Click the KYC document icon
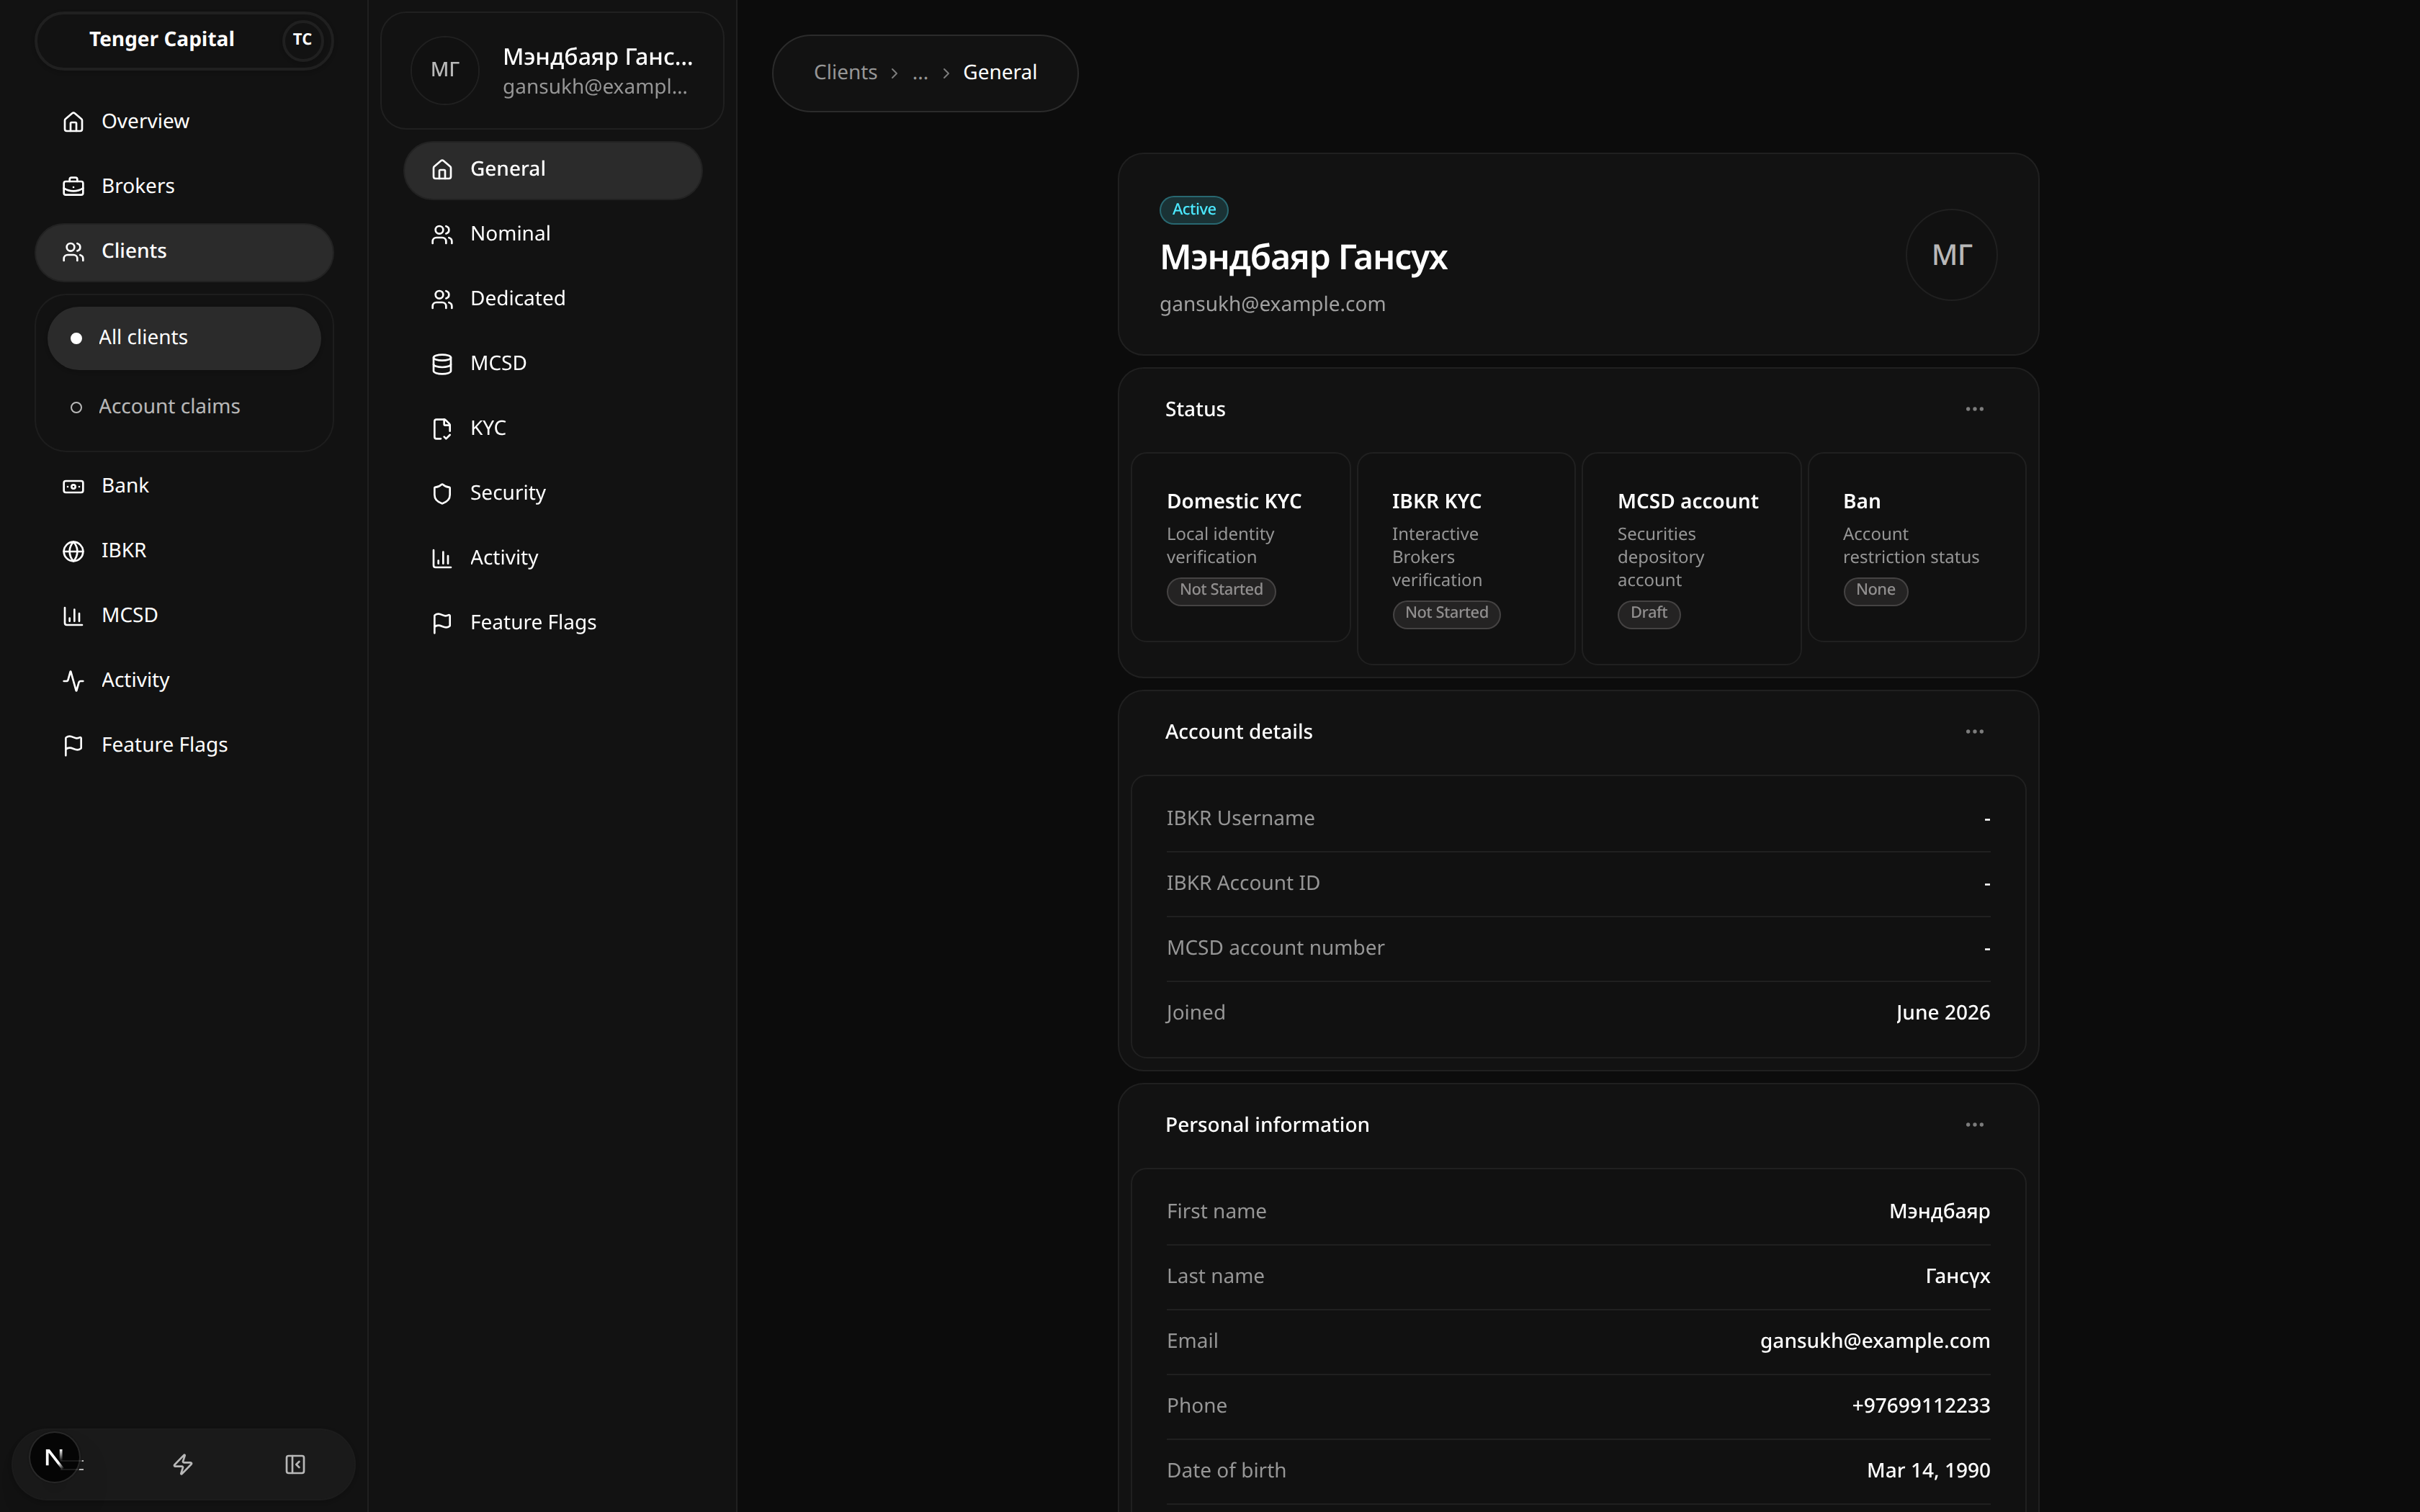Viewport: 2420px width, 1512px height. (x=442, y=429)
